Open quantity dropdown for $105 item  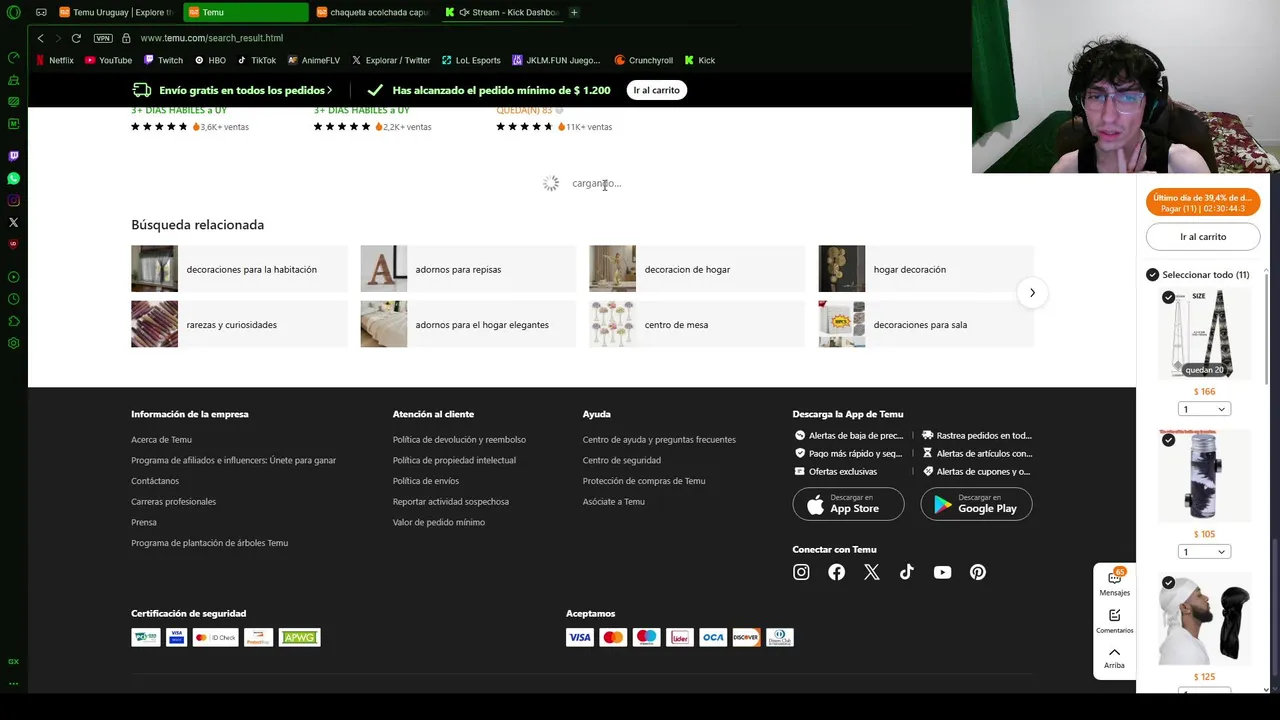(x=1204, y=552)
